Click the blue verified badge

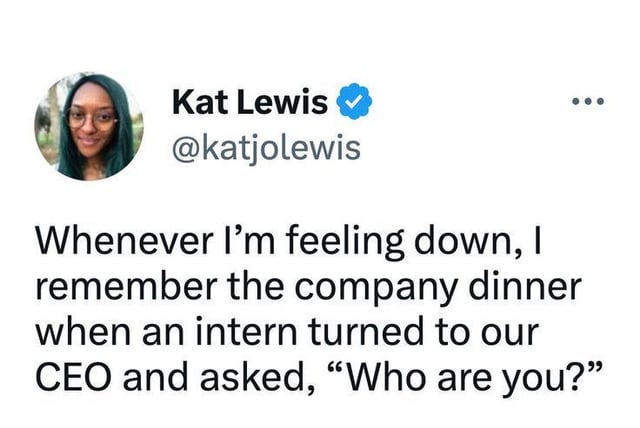pyautogui.click(x=354, y=102)
